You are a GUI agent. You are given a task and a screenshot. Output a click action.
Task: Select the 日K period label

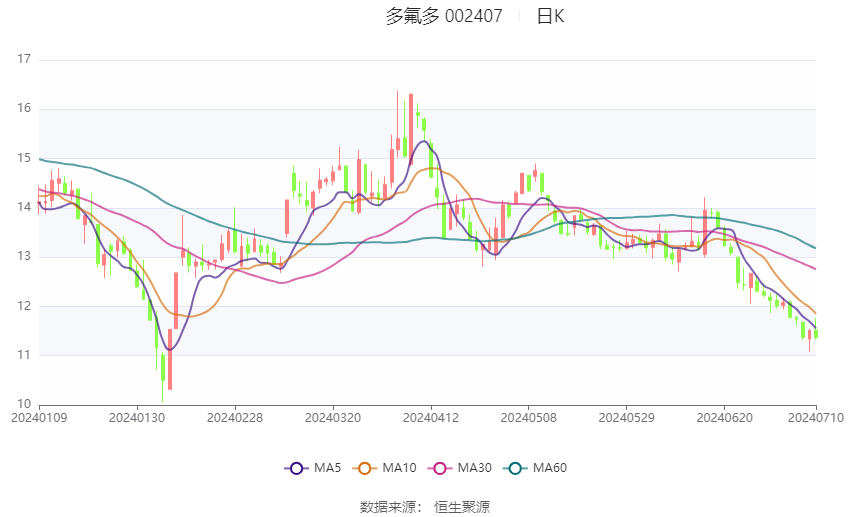[x=550, y=16]
